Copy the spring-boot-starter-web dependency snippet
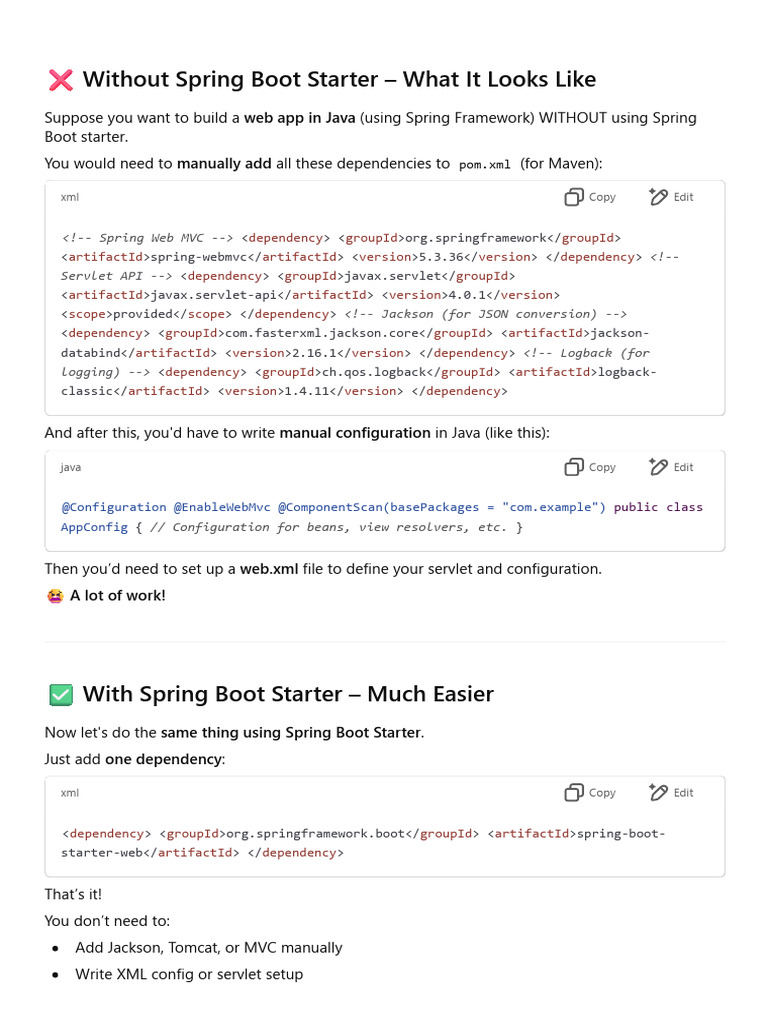This screenshot has height=1024, width=768. (x=590, y=792)
